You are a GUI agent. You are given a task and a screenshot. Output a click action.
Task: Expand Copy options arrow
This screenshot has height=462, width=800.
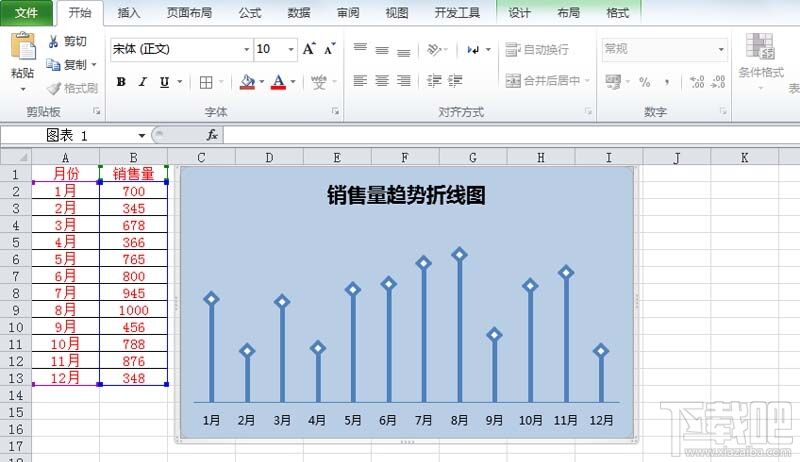pyautogui.click(x=94, y=65)
